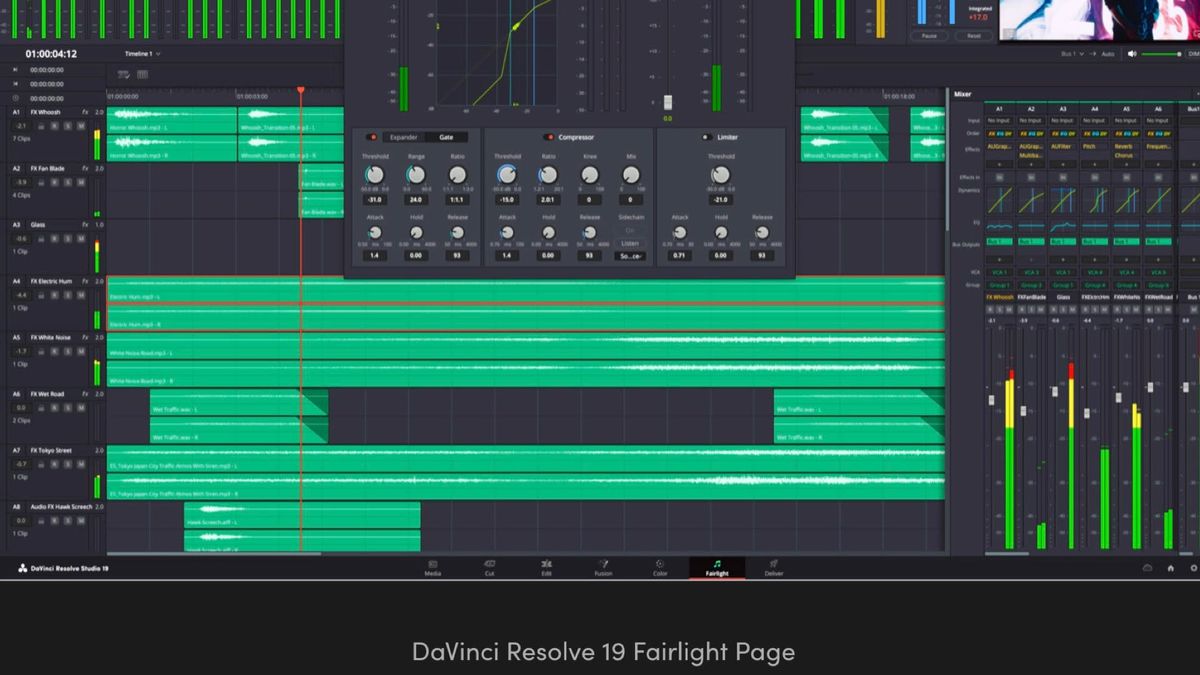This screenshot has width=1200, height=675.
Task: Click the Sidechain Listen button
Action: click(x=630, y=243)
